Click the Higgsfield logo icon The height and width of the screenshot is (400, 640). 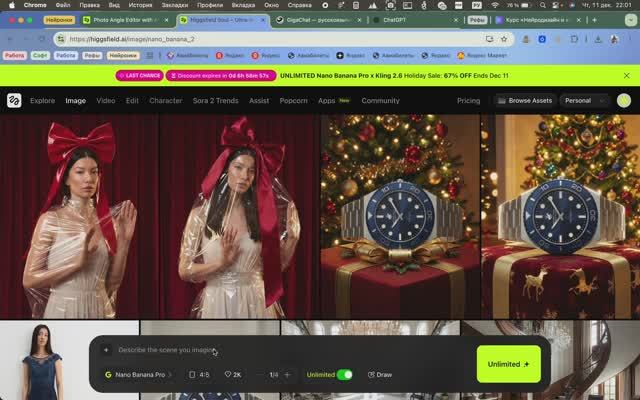(14, 100)
